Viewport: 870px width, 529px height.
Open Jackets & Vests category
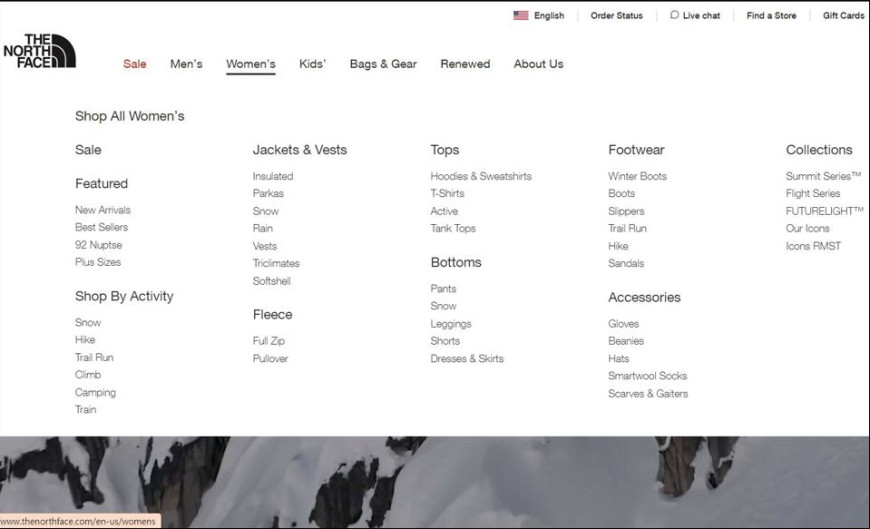300,150
